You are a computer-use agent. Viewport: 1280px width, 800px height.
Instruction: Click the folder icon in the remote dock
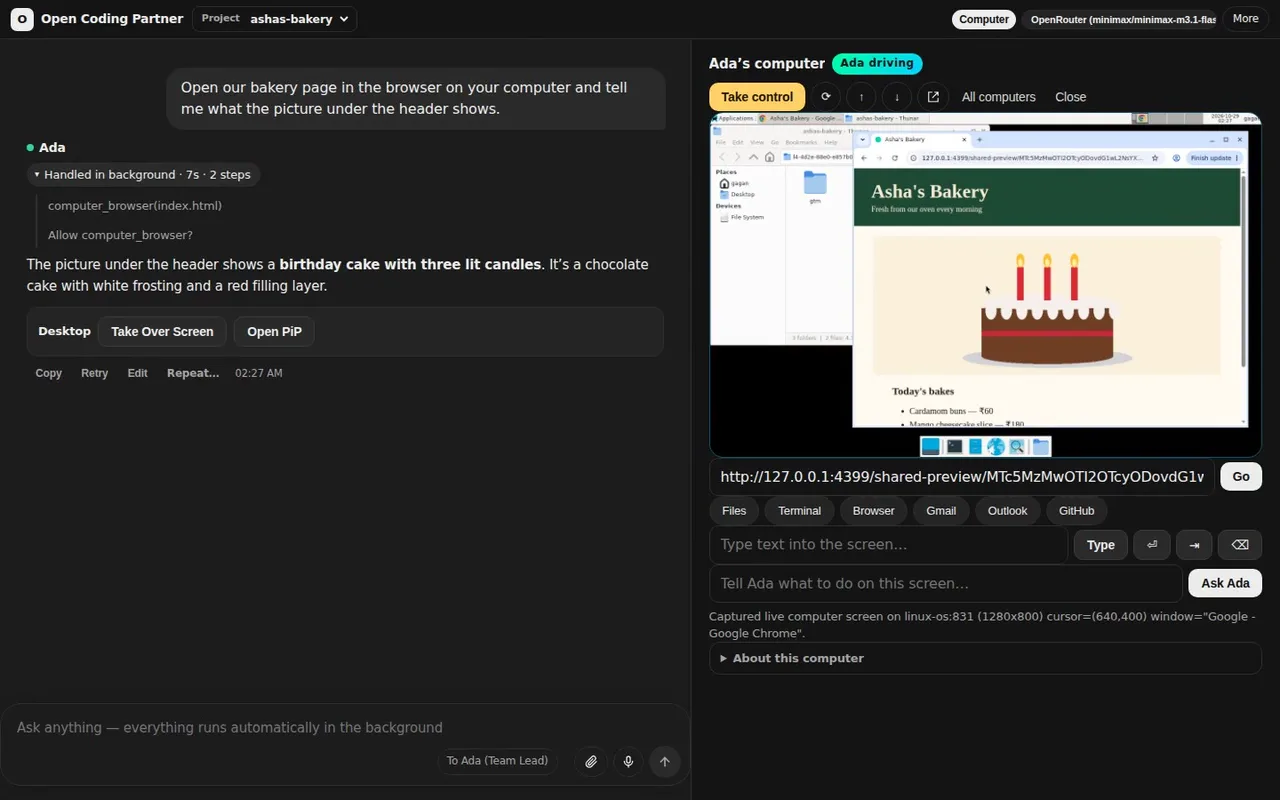coord(1041,447)
